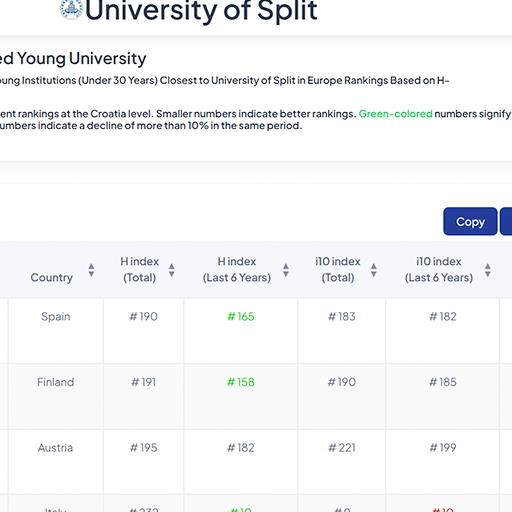
Task: Click the H index (Total) header label
Action: tap(140, 269)
